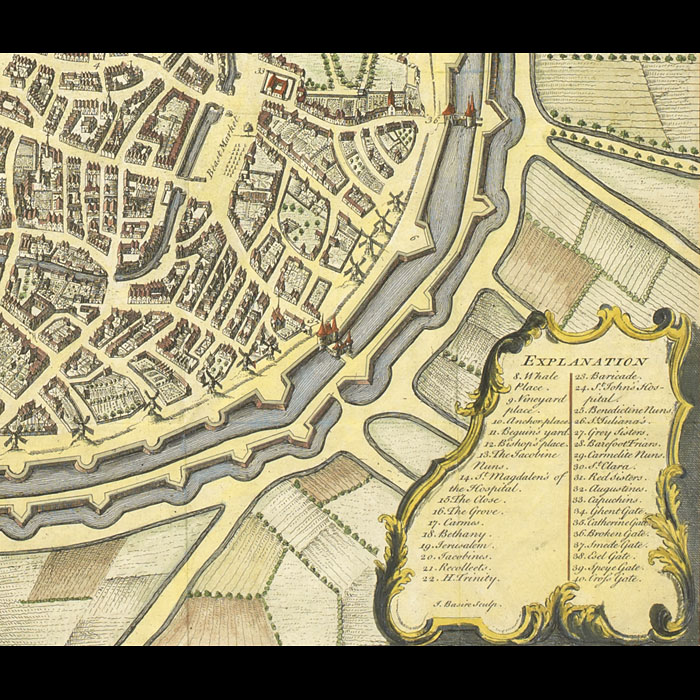Screen dimensions: 700x700
Task: Click the "Beast Market" label on map
Action: (x=223, y=146)
